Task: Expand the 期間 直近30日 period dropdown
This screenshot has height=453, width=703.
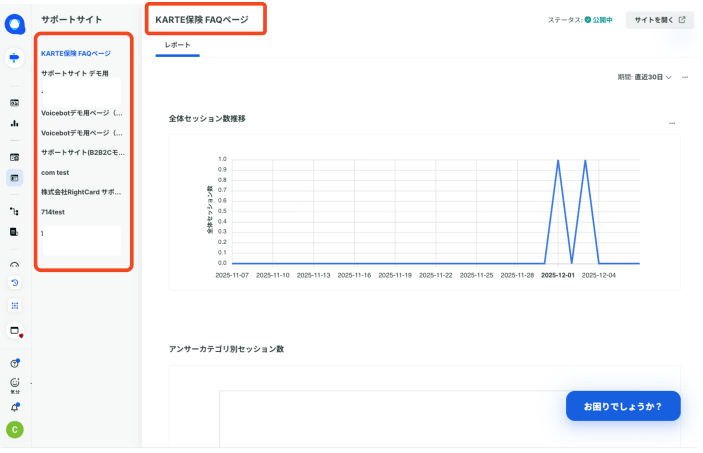Action: 645,78
